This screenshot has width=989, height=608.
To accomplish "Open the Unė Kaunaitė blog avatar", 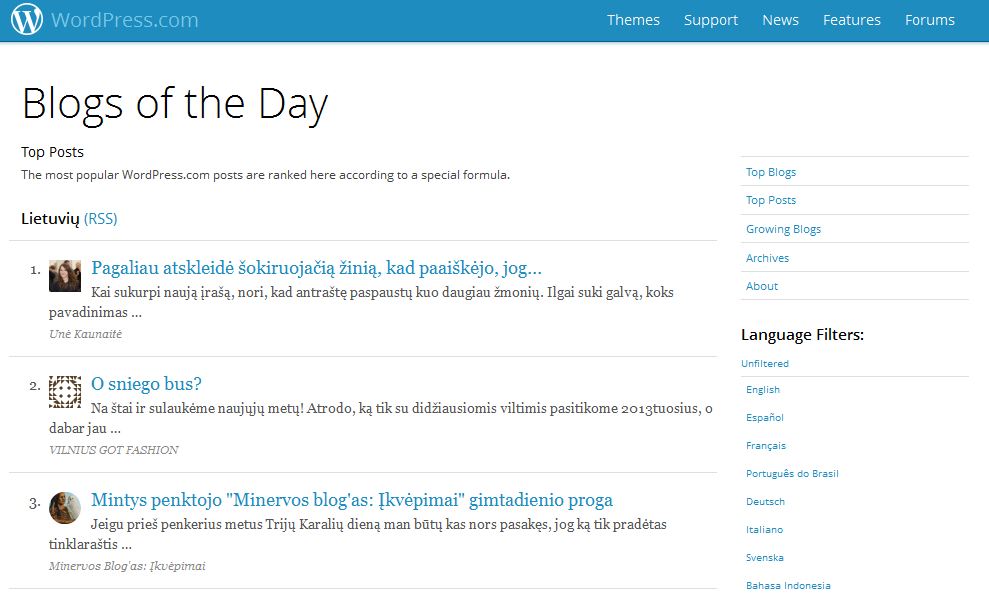I will pos(64,276).
